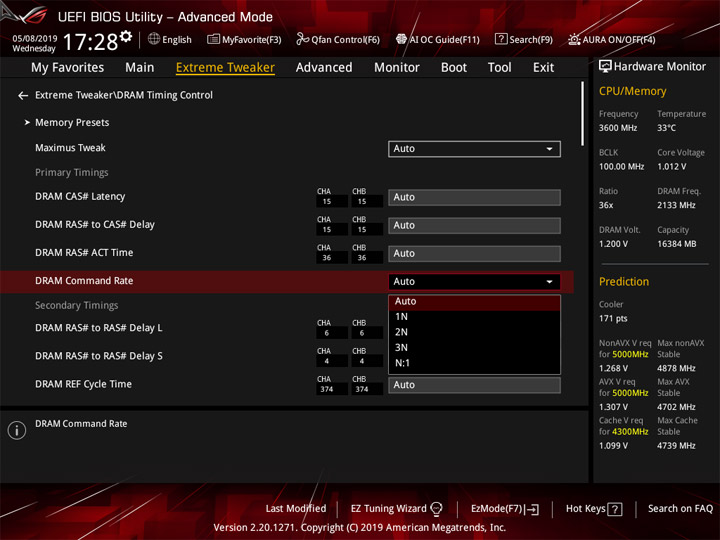720x540 pixels.
Task: Click the Hardware Monitor screen icon
Action: [x=605, y=67]
